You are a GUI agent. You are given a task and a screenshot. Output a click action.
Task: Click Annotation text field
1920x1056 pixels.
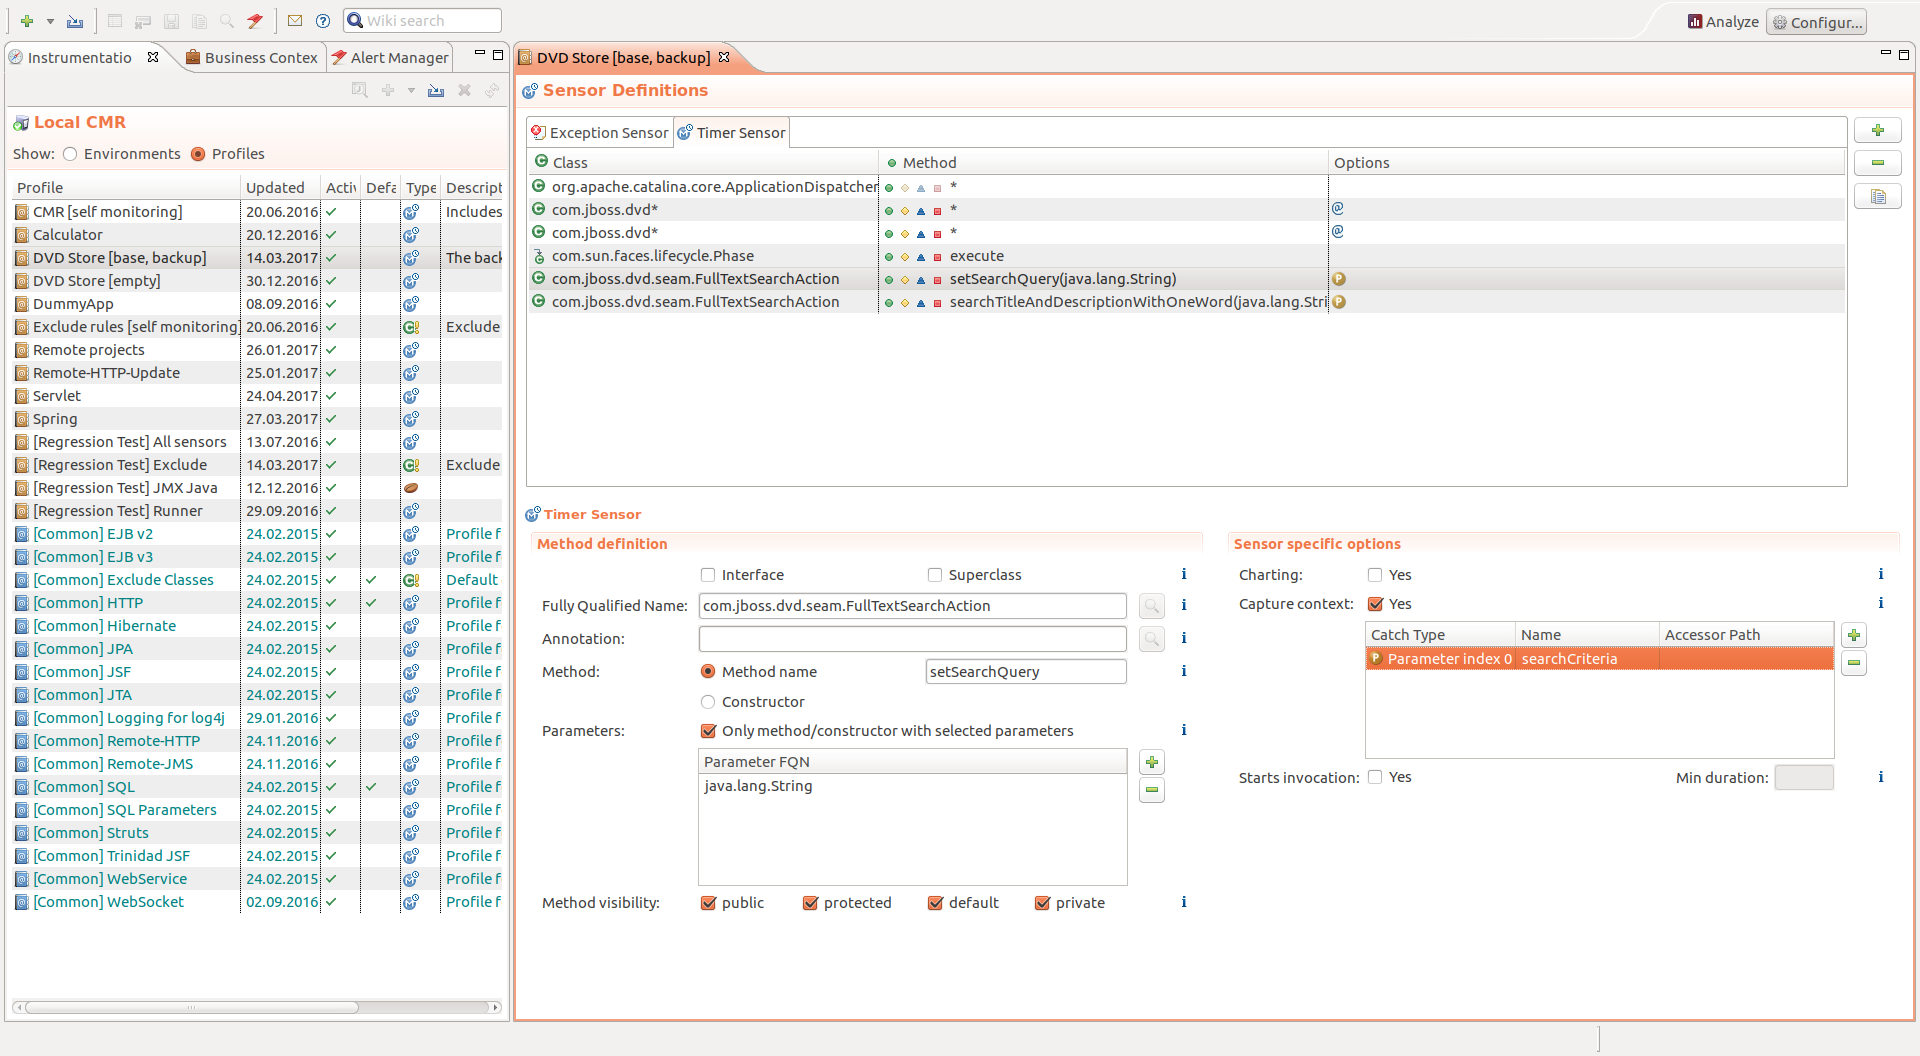coord(912,639)
